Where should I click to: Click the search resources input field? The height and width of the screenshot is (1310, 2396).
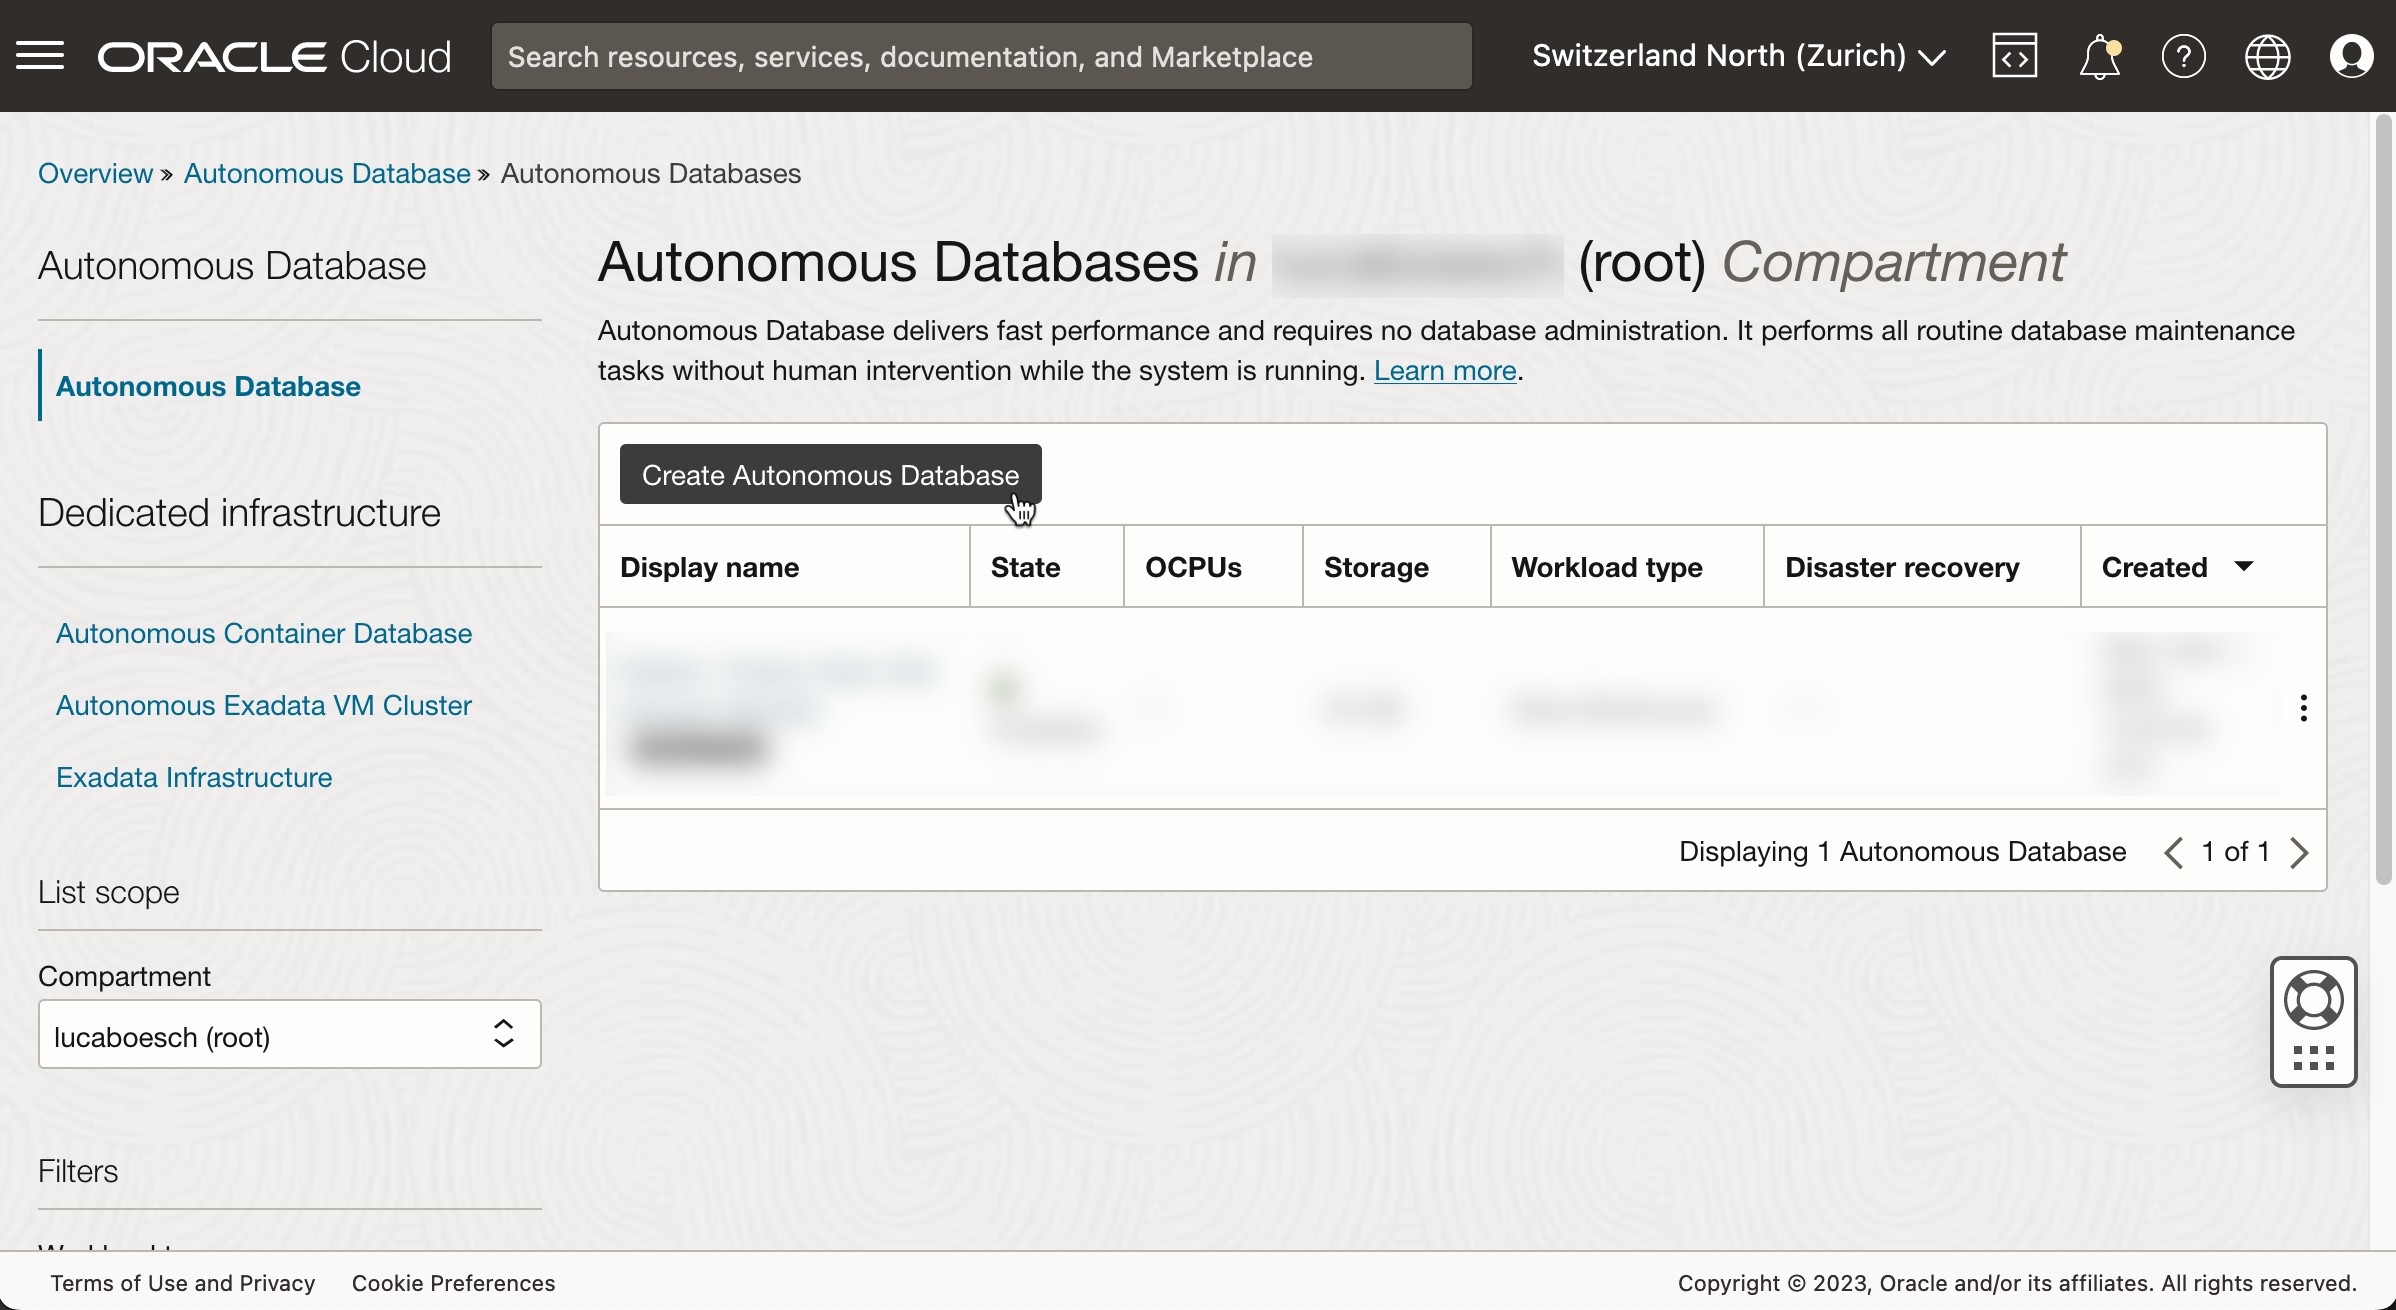[x=982, y=55]
